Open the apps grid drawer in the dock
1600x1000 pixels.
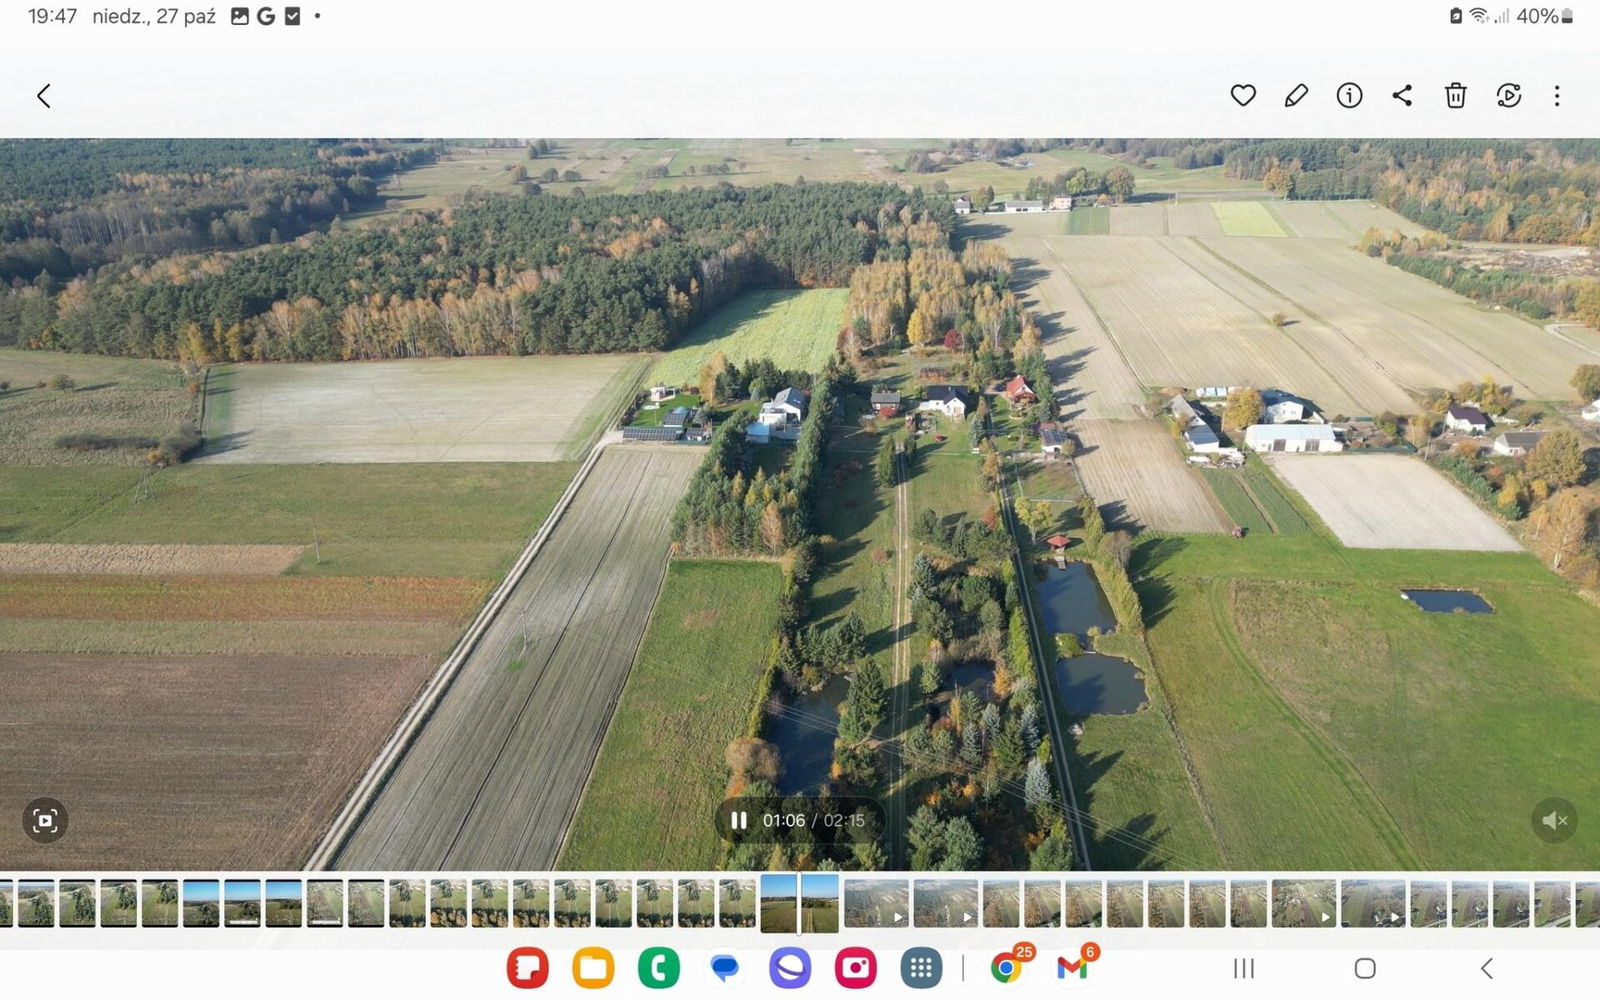tap(921, 968)
